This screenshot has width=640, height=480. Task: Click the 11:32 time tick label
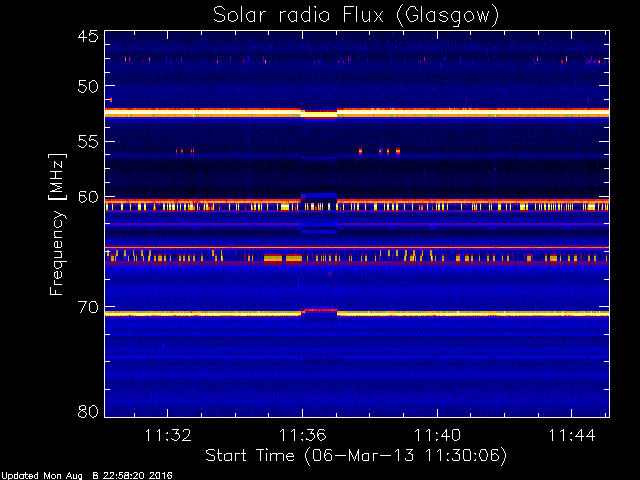point(168,436)
